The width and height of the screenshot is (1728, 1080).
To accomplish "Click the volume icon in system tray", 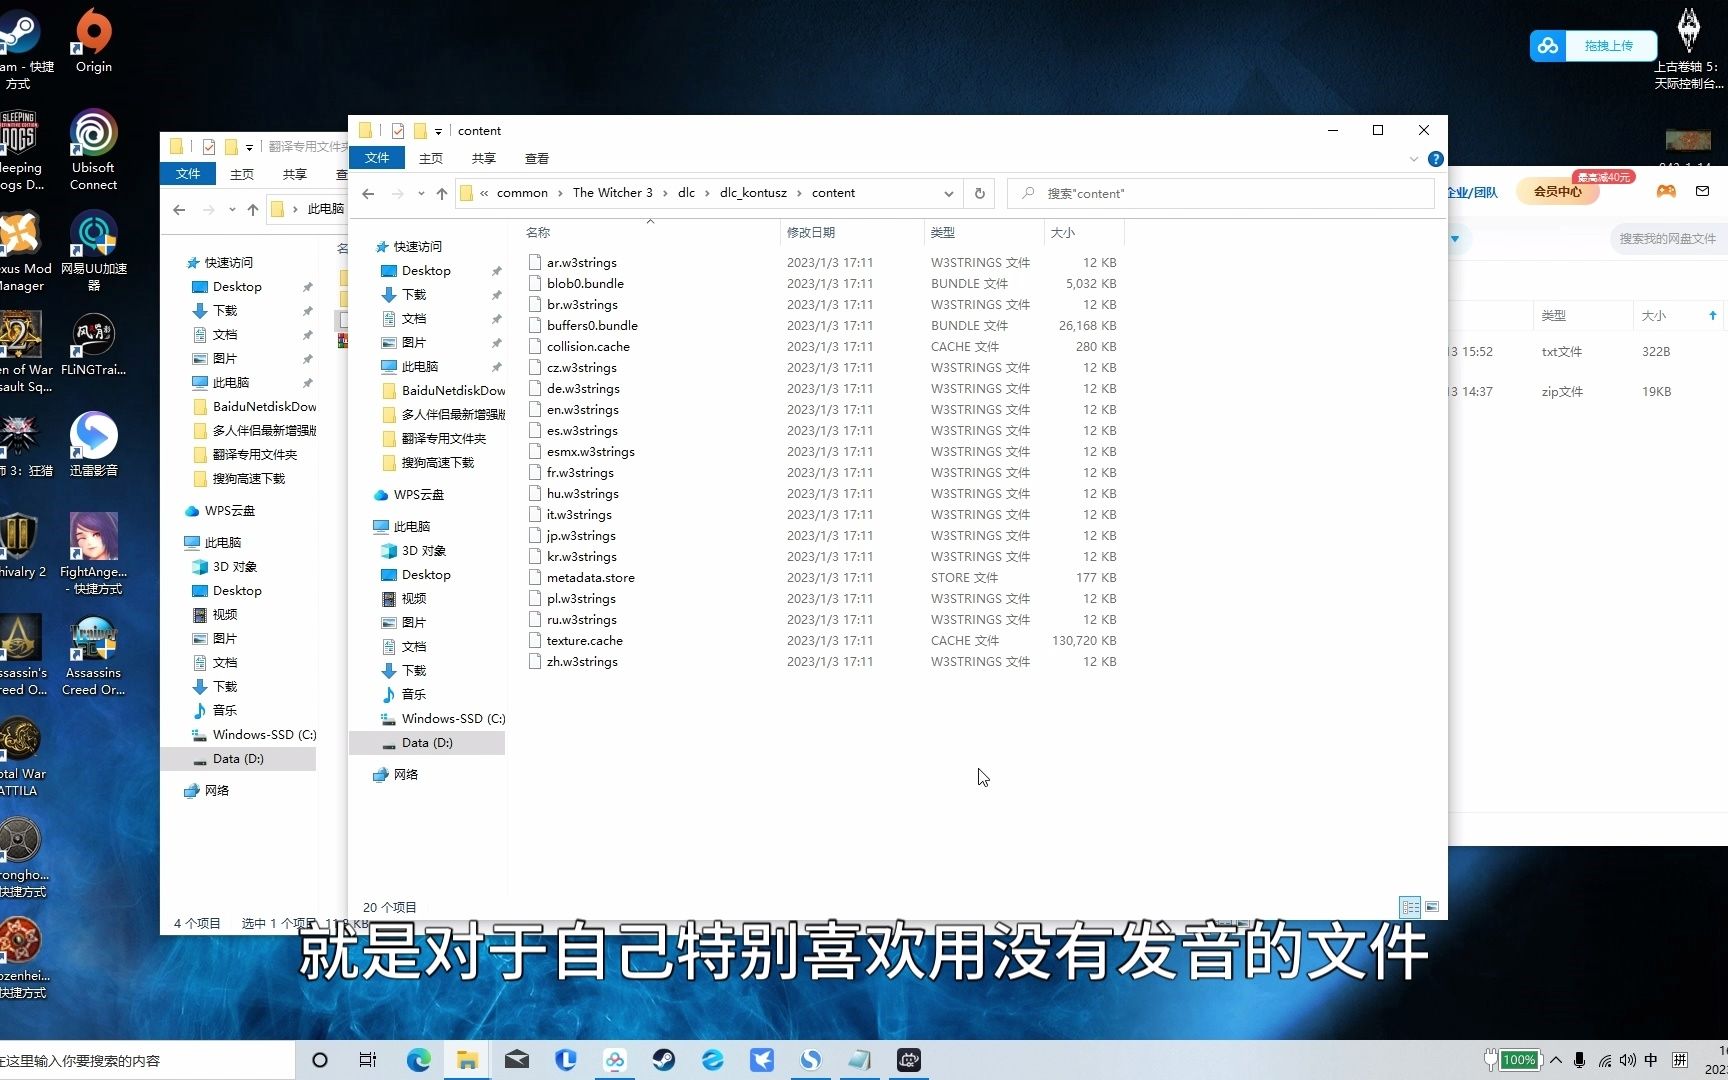I will point(1627,1060).
